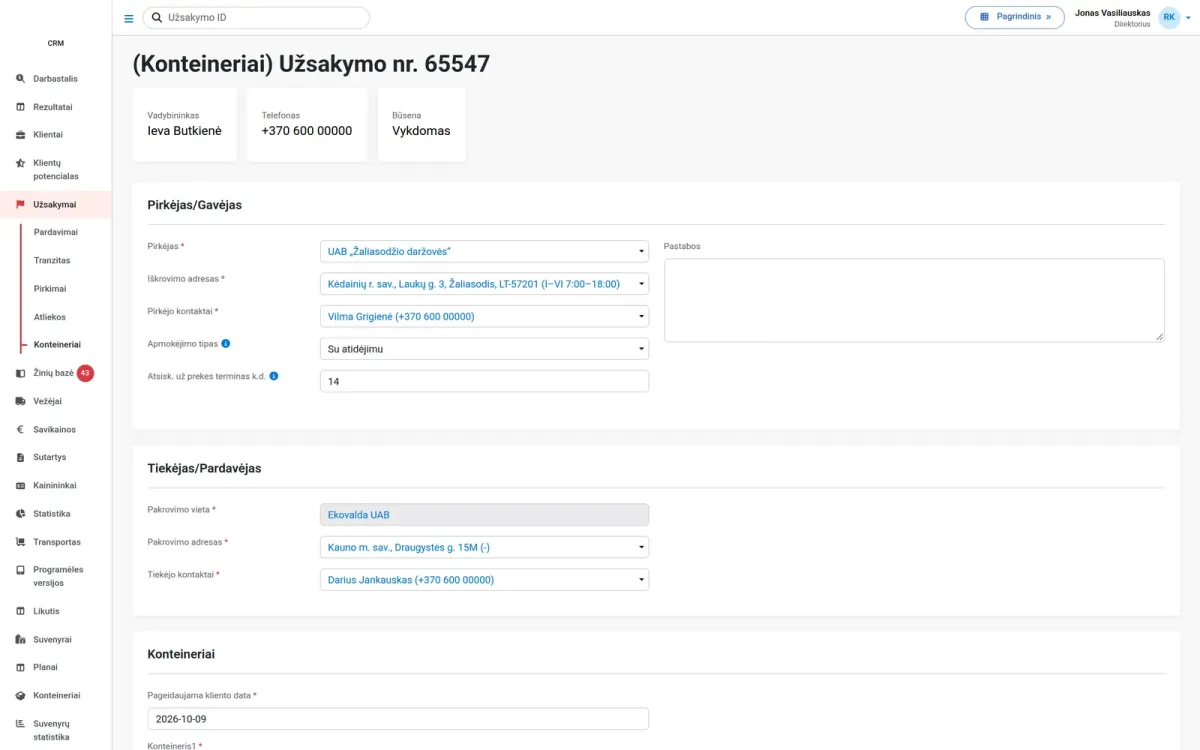Image resolution: width=1200 pixels, height=750 pixels.
Task: Click info icon next to Atsisk. už prekes terminas
Action: pos(274,377)
